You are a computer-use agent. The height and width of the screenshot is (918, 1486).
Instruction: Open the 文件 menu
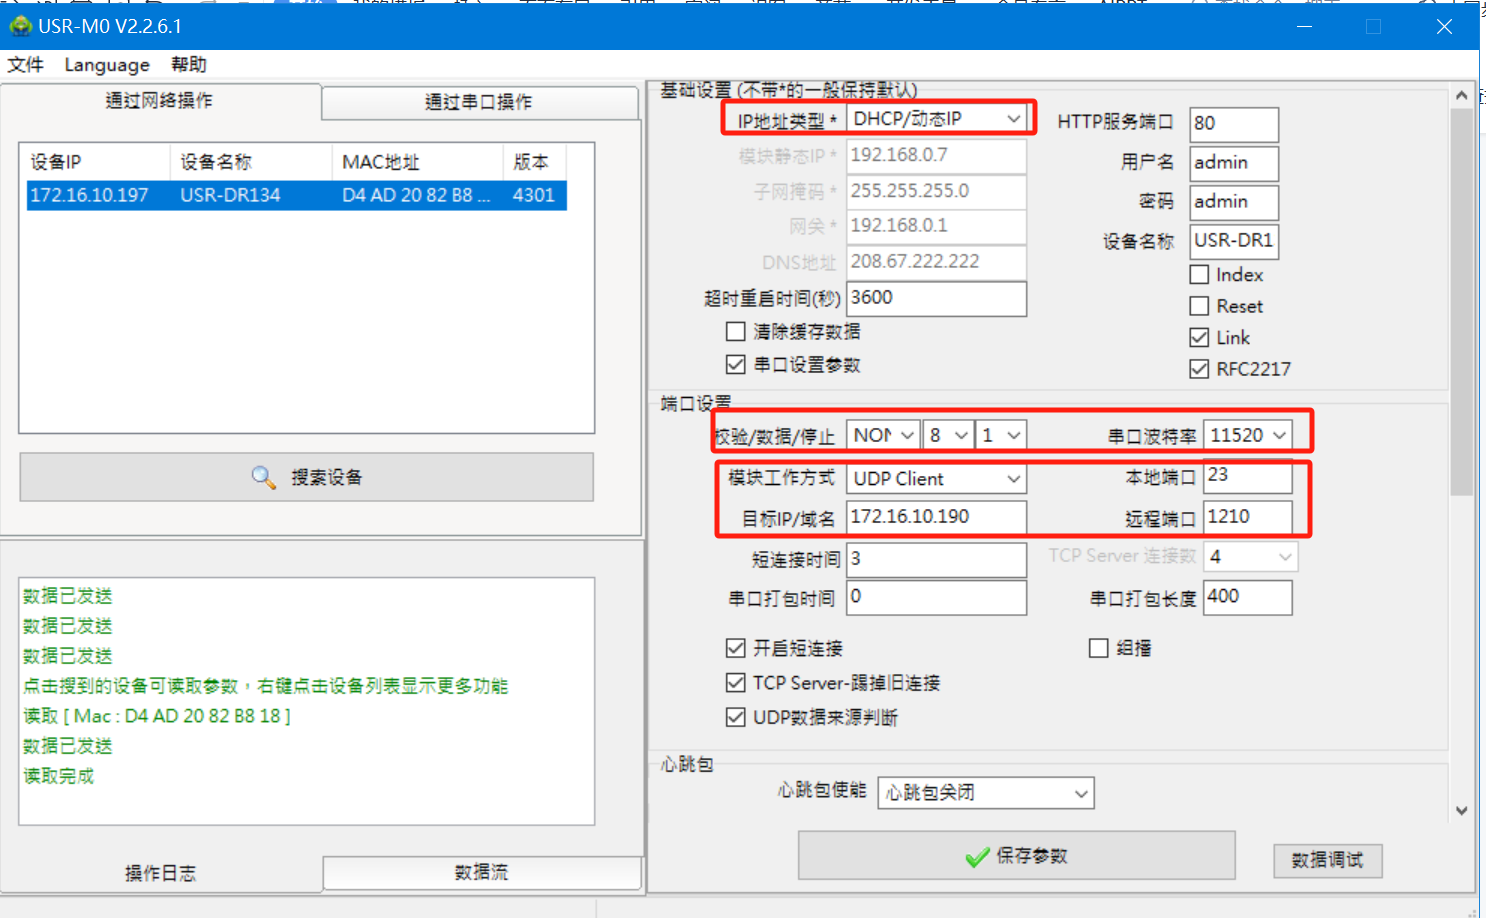(x=26, y=65)
